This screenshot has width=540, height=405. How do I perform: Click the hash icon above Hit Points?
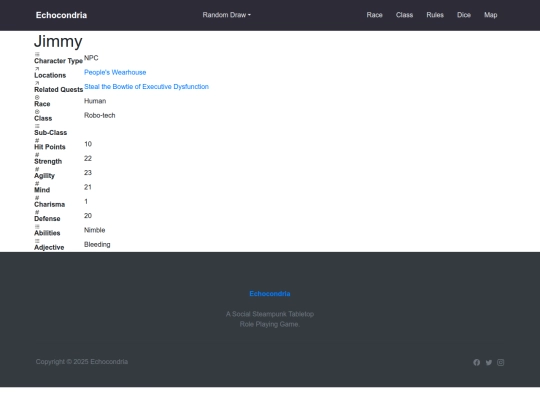click(37, 141)
